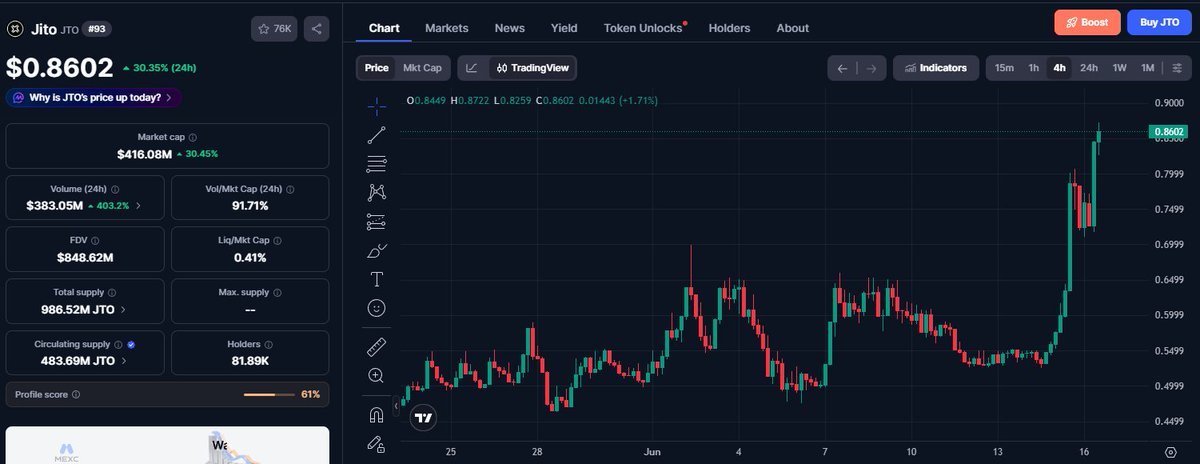Image resolution: width=1200 pixels, height=464 pixels.
Task: Expand Total supply details chevron
Action: [125, 309]
